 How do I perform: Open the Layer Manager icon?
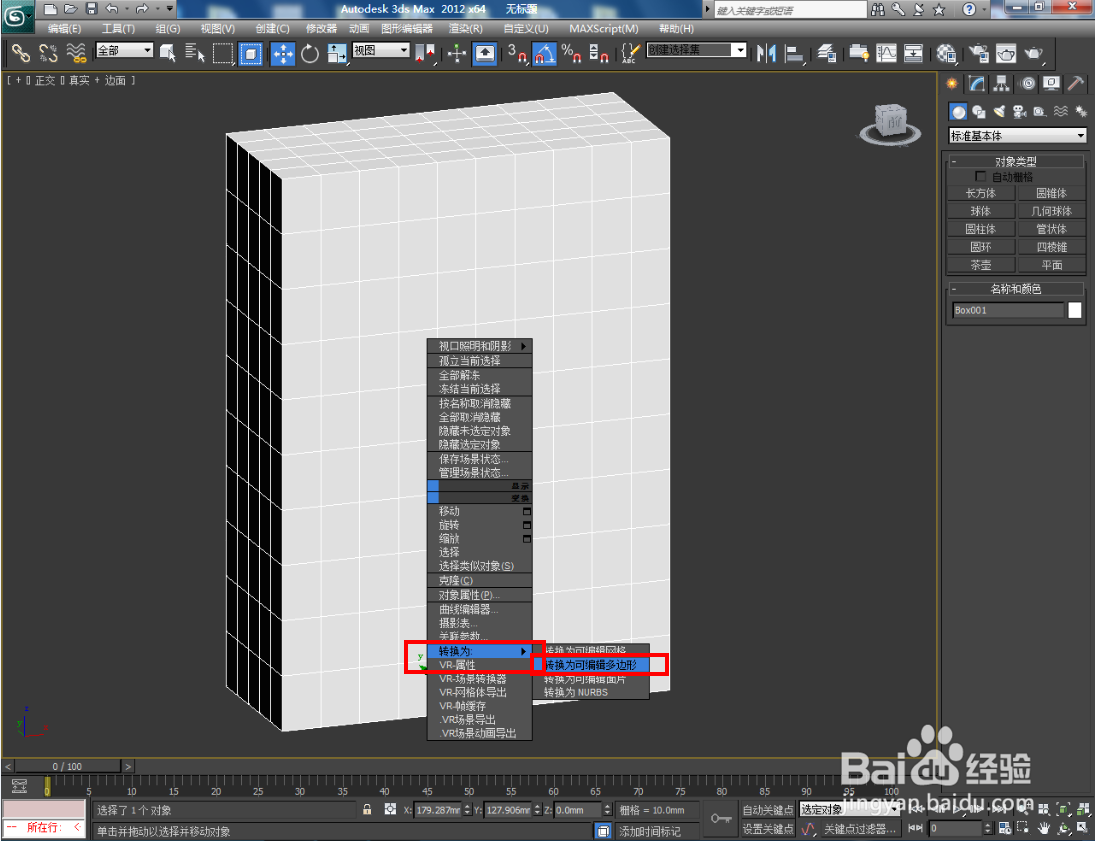[x=827, y=53]
